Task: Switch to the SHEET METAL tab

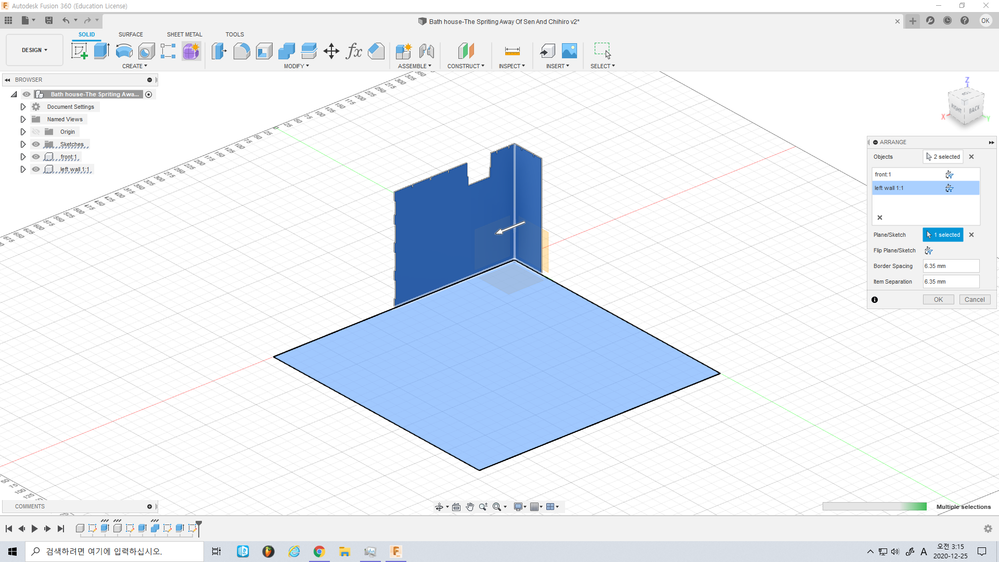Action: pos(184,34)
